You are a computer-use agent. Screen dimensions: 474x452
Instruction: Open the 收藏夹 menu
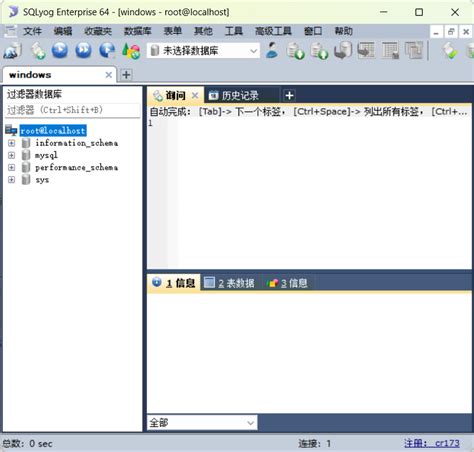point(98,31)
